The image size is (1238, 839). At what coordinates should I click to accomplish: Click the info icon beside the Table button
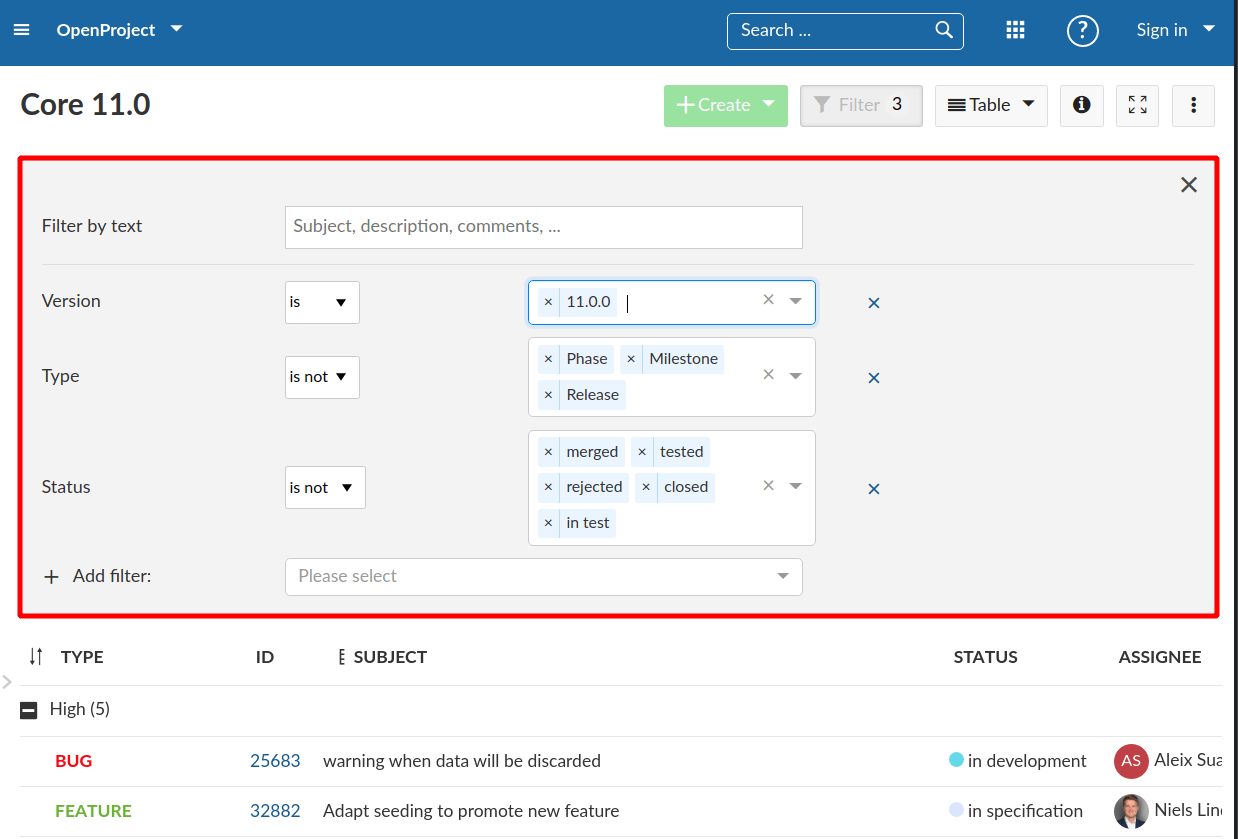click(x=1081, y=105)
